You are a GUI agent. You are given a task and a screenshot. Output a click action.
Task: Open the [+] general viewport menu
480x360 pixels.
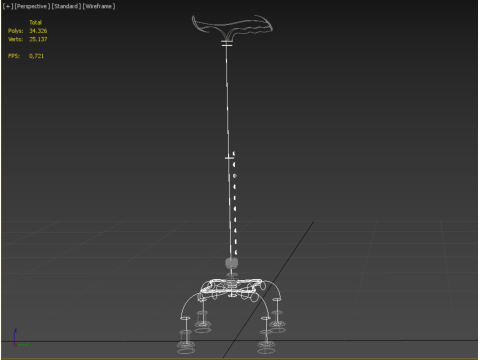coord(8,6)
